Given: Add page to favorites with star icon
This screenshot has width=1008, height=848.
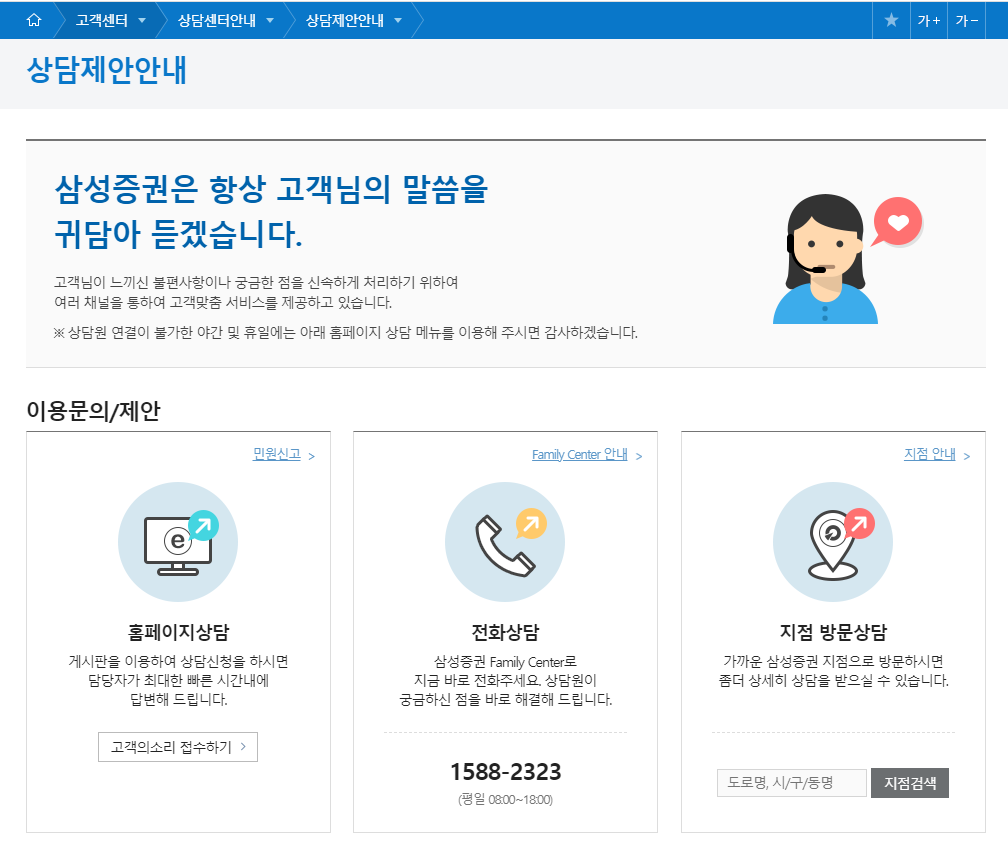Looking at the screenshot, I should (x=891, y=20).
